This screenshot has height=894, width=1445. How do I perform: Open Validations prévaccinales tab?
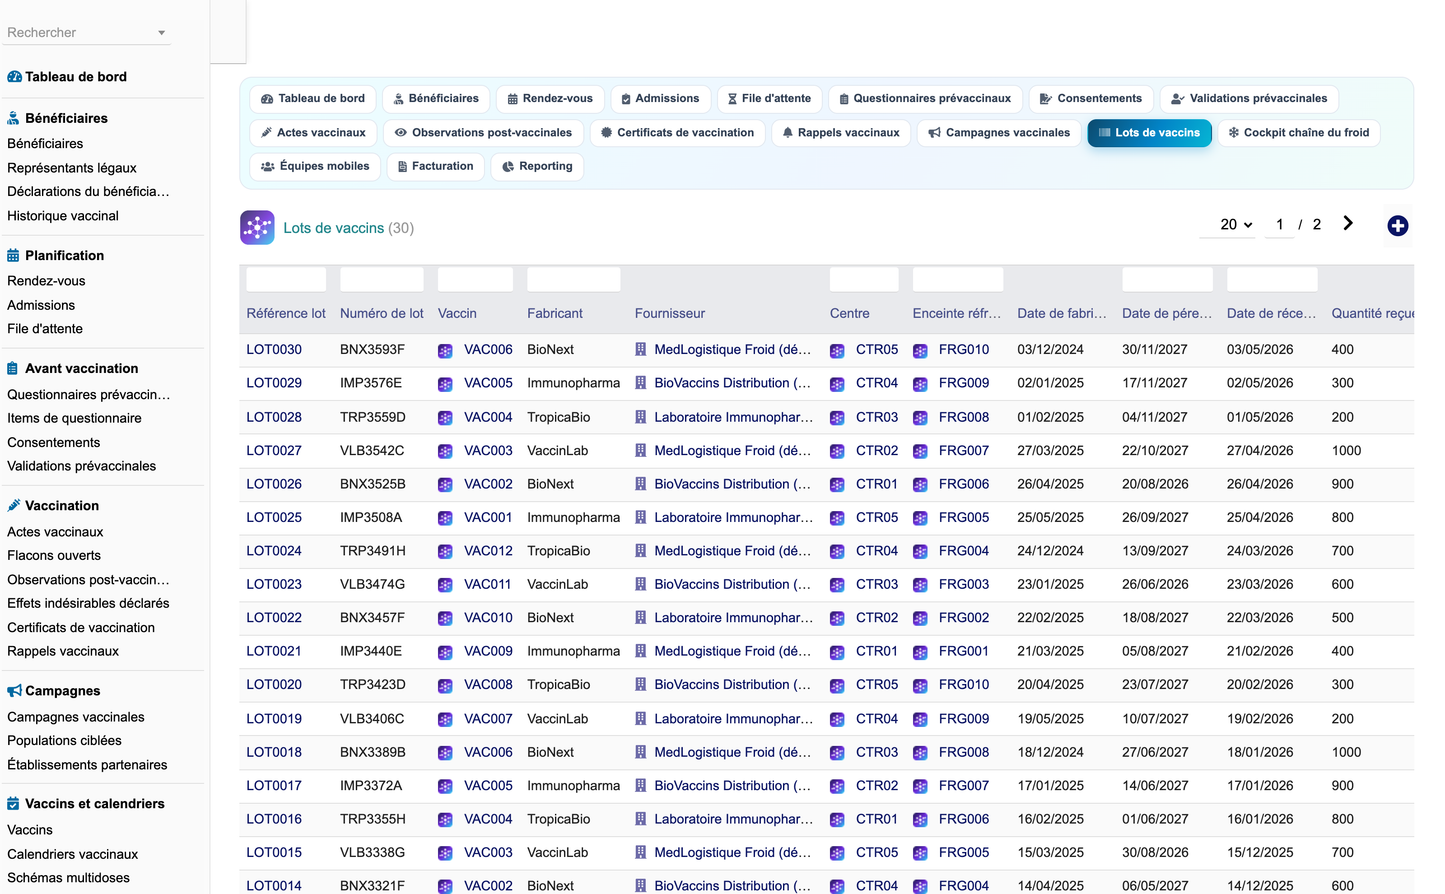click(1249, 99)
